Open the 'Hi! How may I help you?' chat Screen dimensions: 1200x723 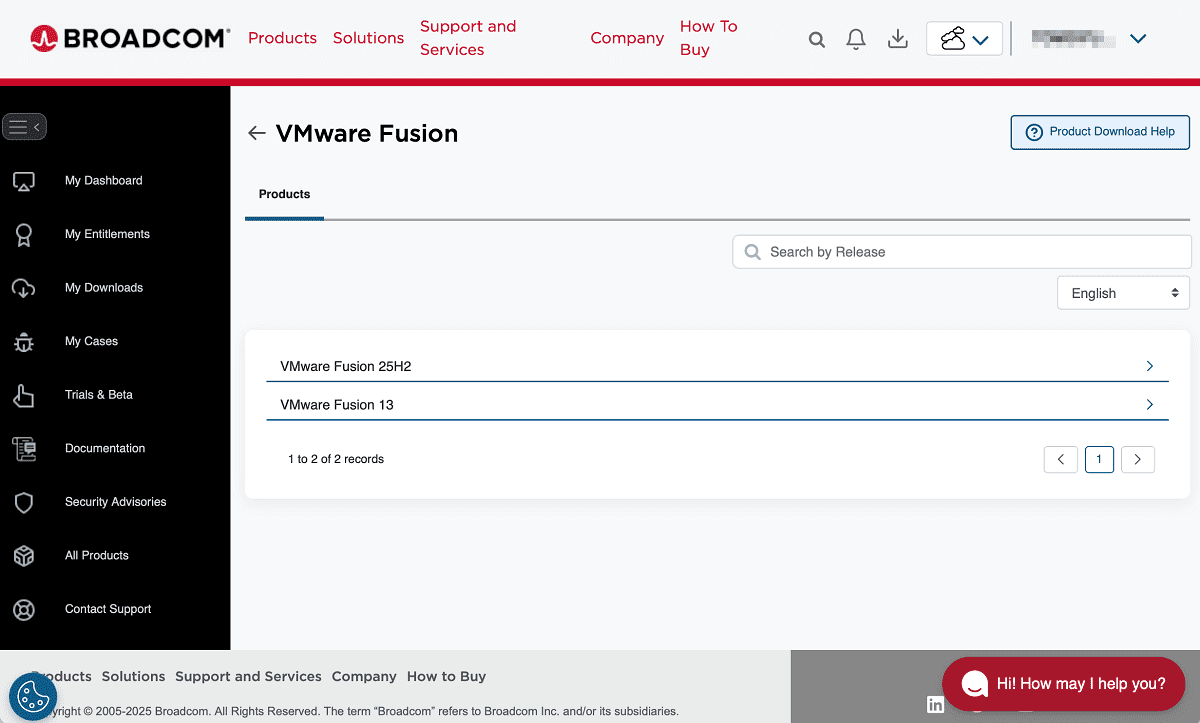[1064, 684]
